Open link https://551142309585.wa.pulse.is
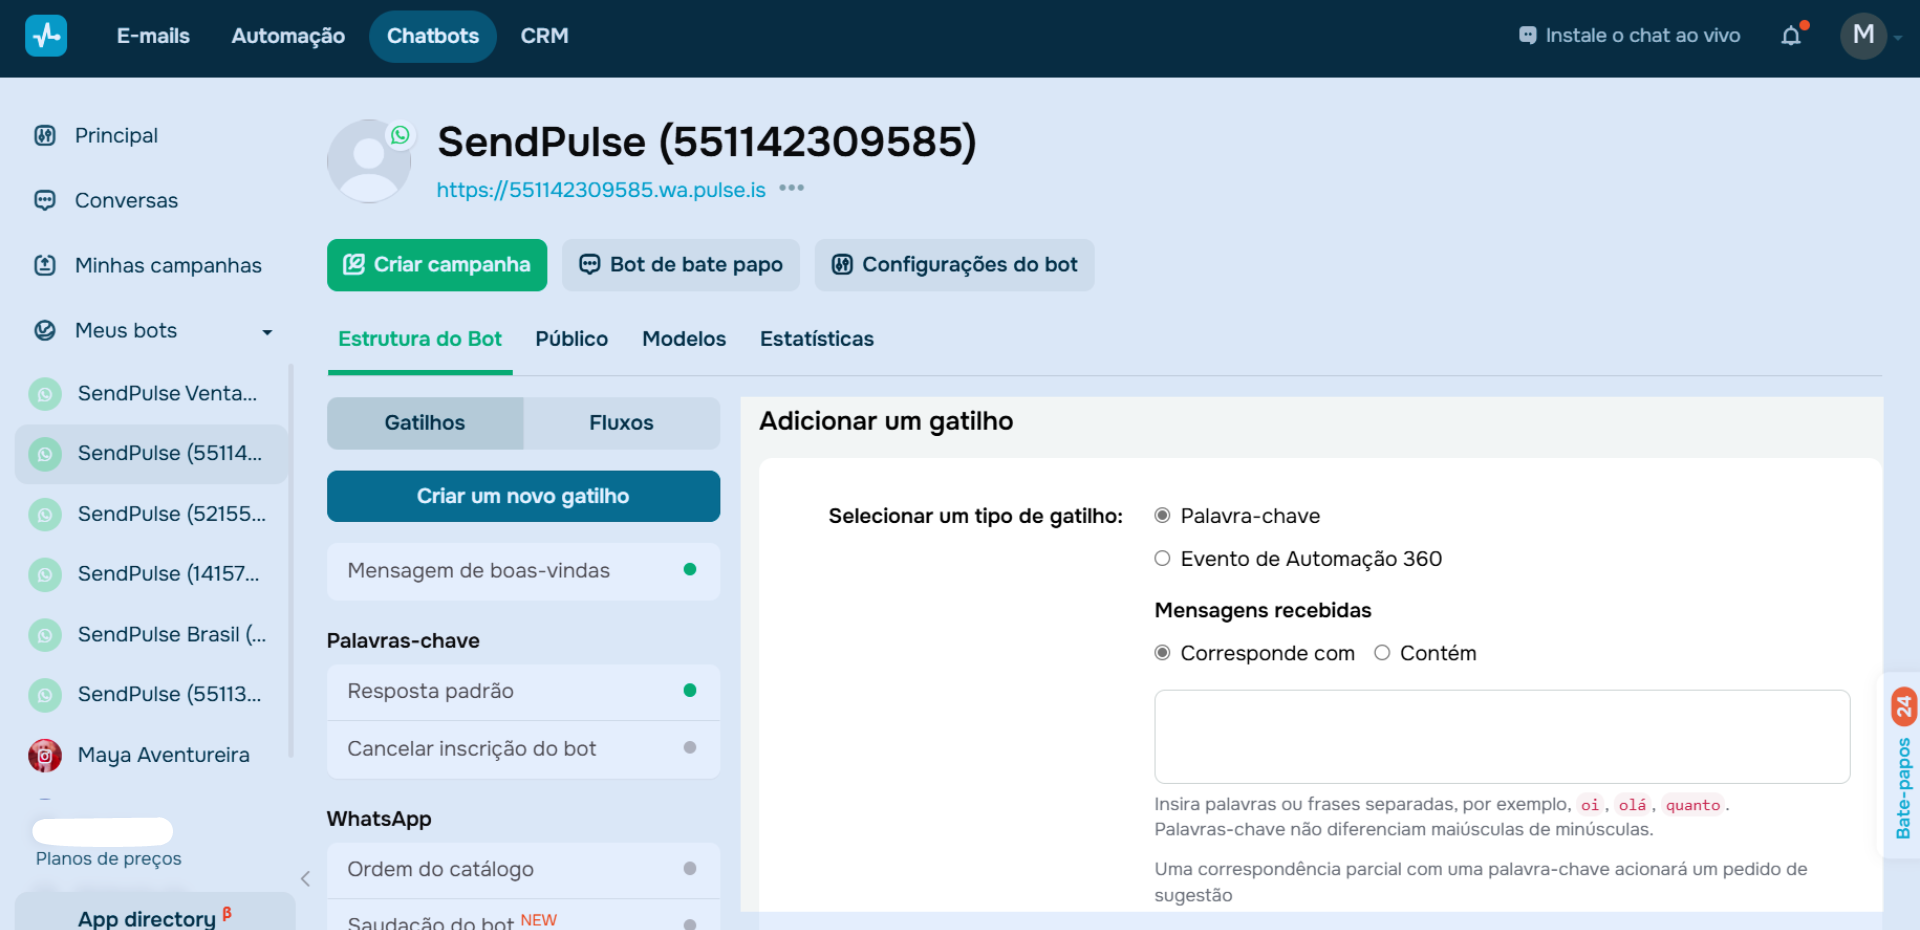This screenshot has height=930, width=1920. (x=601, y=190)
